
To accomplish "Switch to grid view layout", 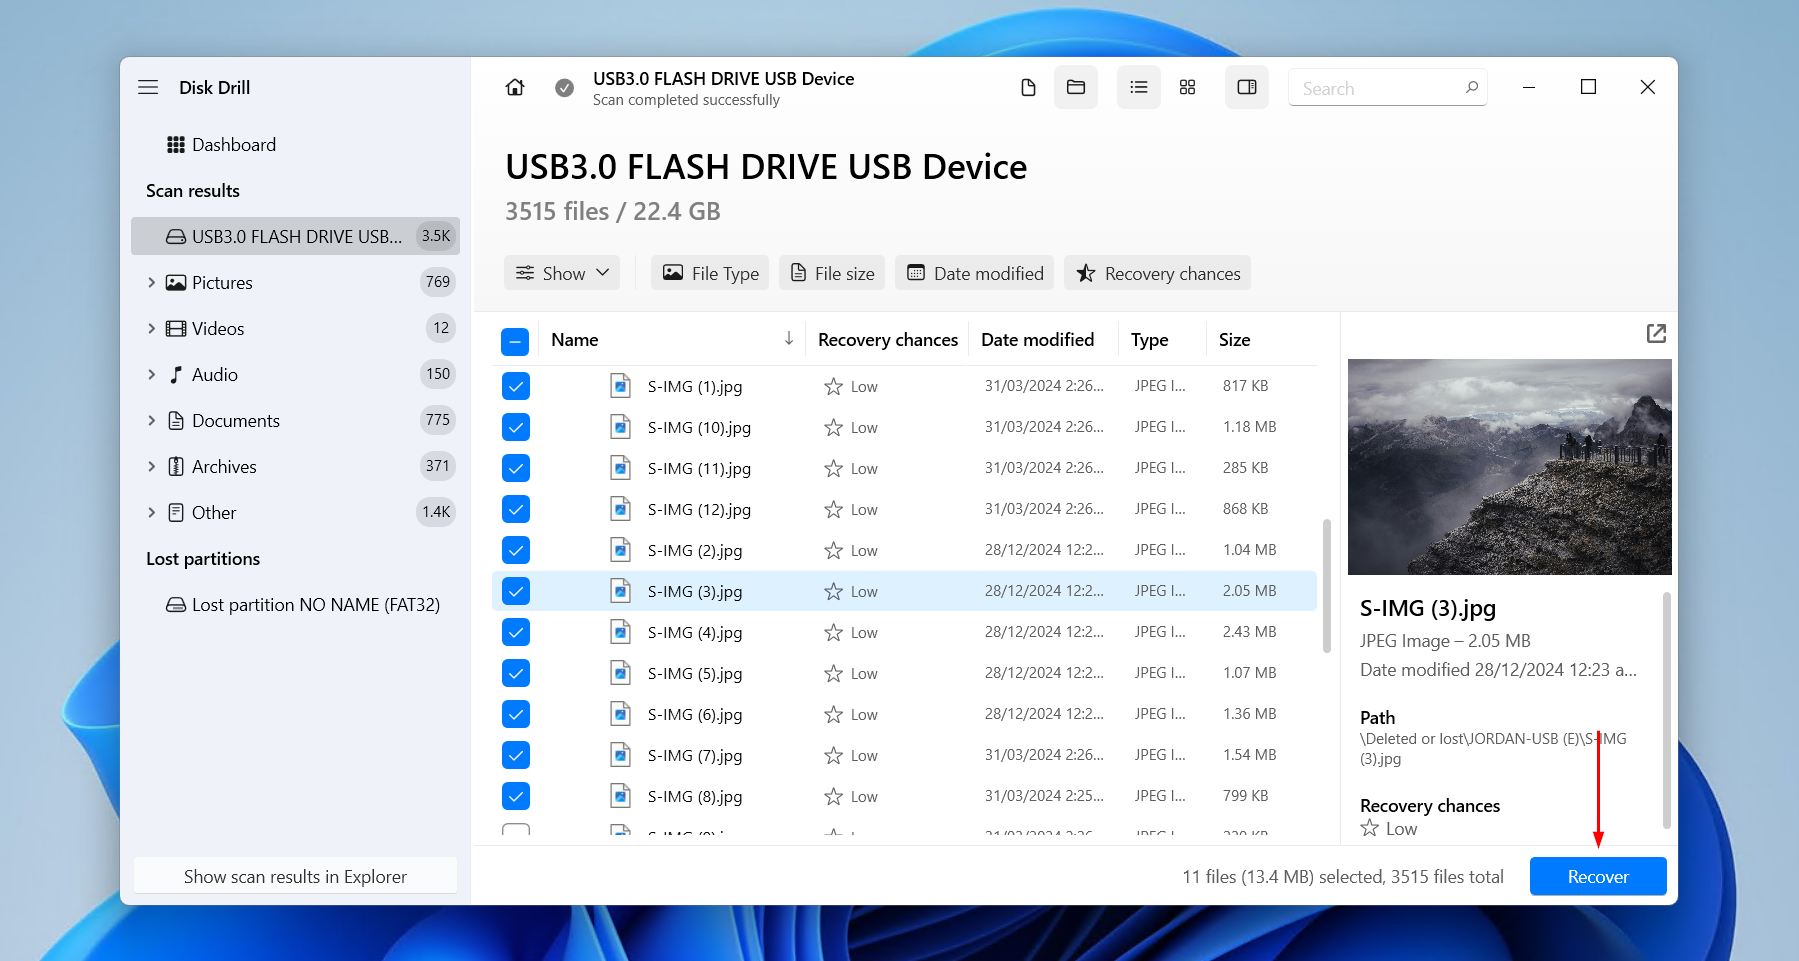I will click(x=1187, y=87).
